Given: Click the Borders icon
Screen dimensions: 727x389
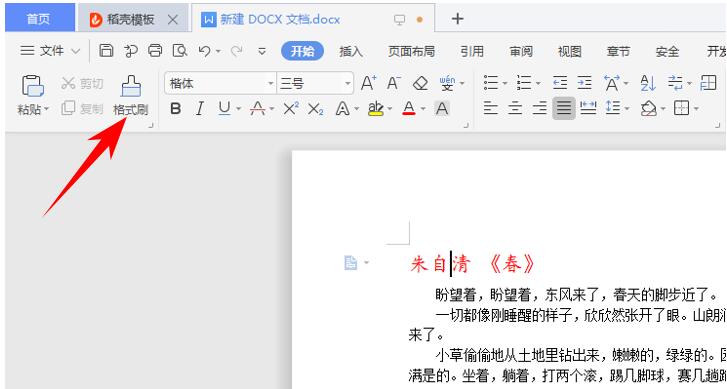Looking at the screenshot, I should coord(682,108).
